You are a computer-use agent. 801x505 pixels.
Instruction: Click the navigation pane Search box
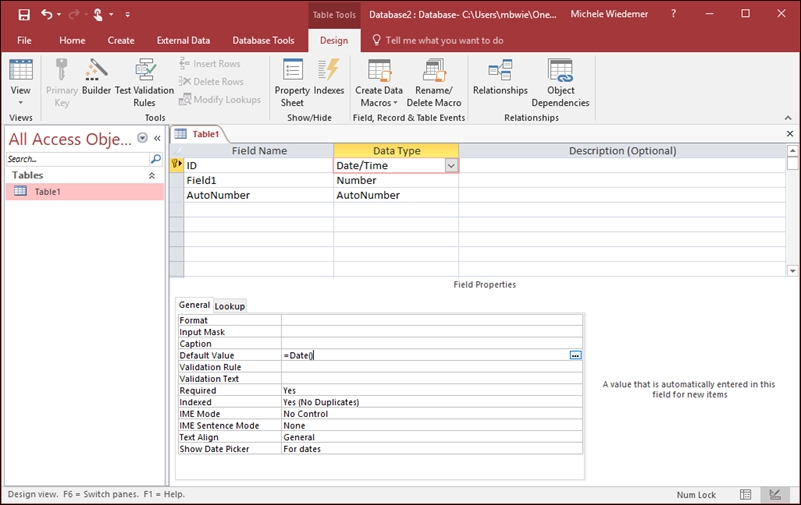[x=77, y=159]
